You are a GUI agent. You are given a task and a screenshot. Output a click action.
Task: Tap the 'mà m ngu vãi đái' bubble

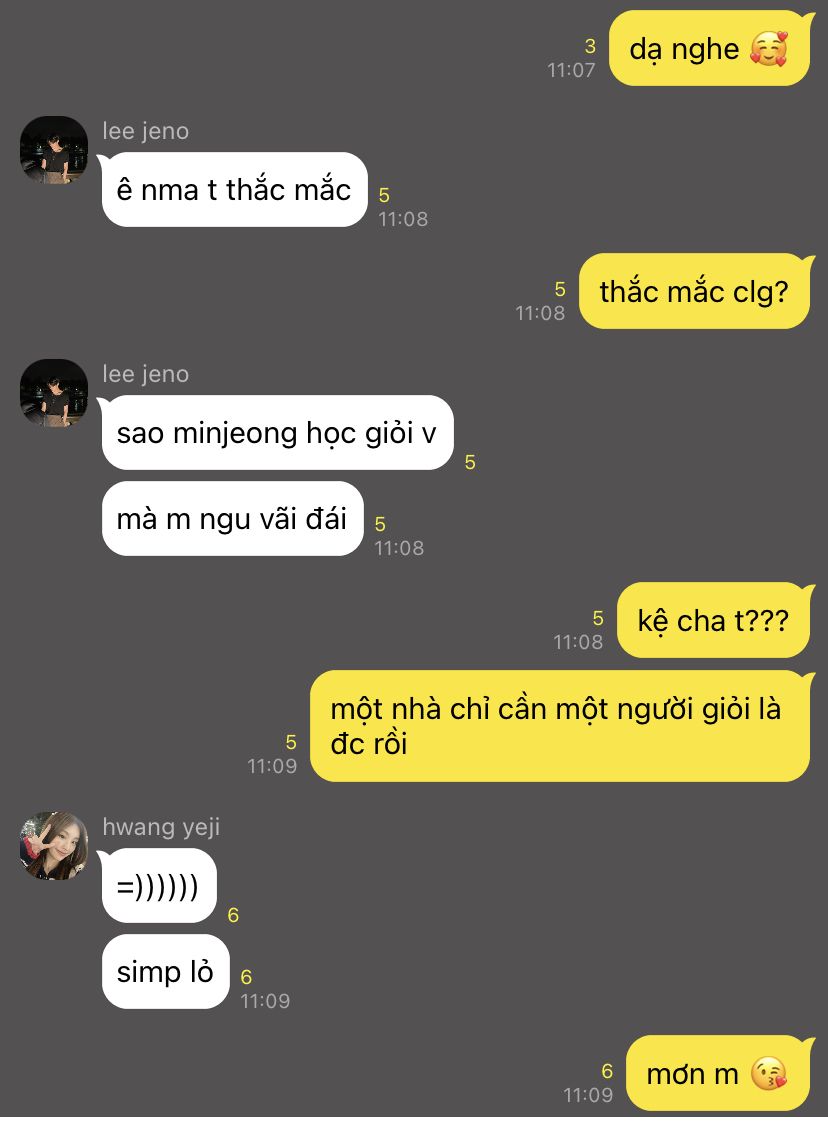(232, 518)
